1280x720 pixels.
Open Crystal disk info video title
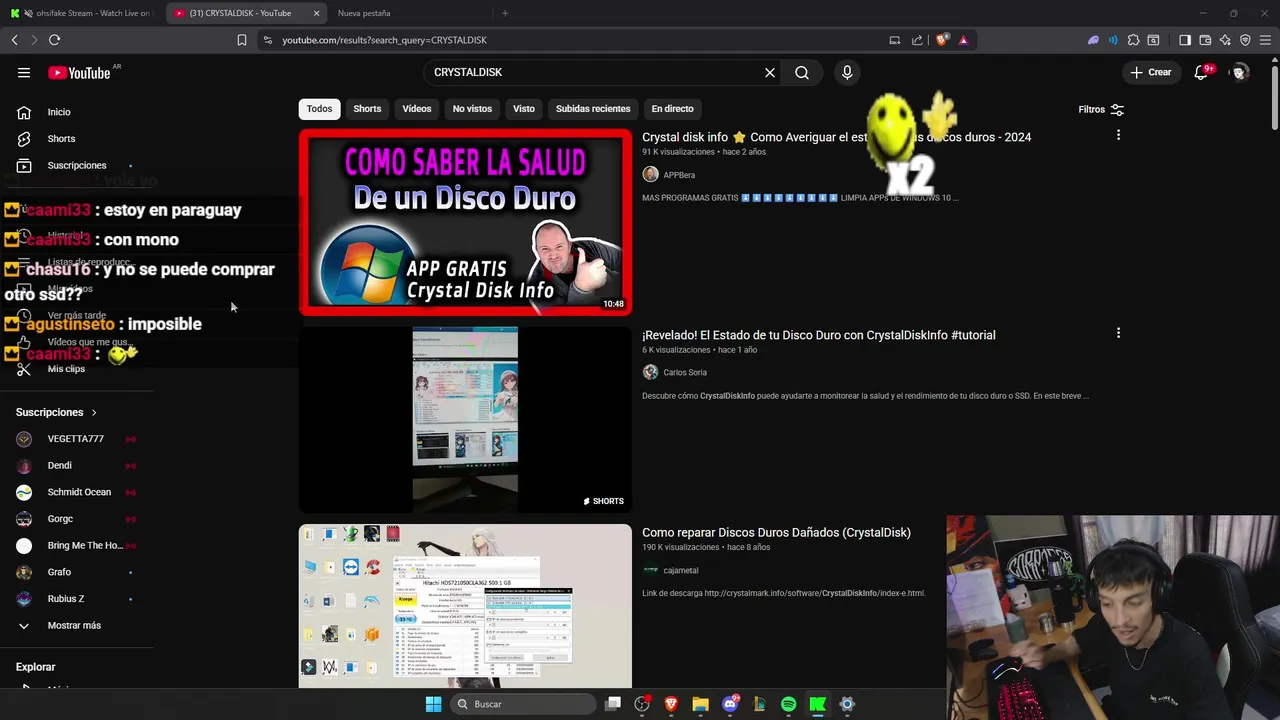coord(836,137)
